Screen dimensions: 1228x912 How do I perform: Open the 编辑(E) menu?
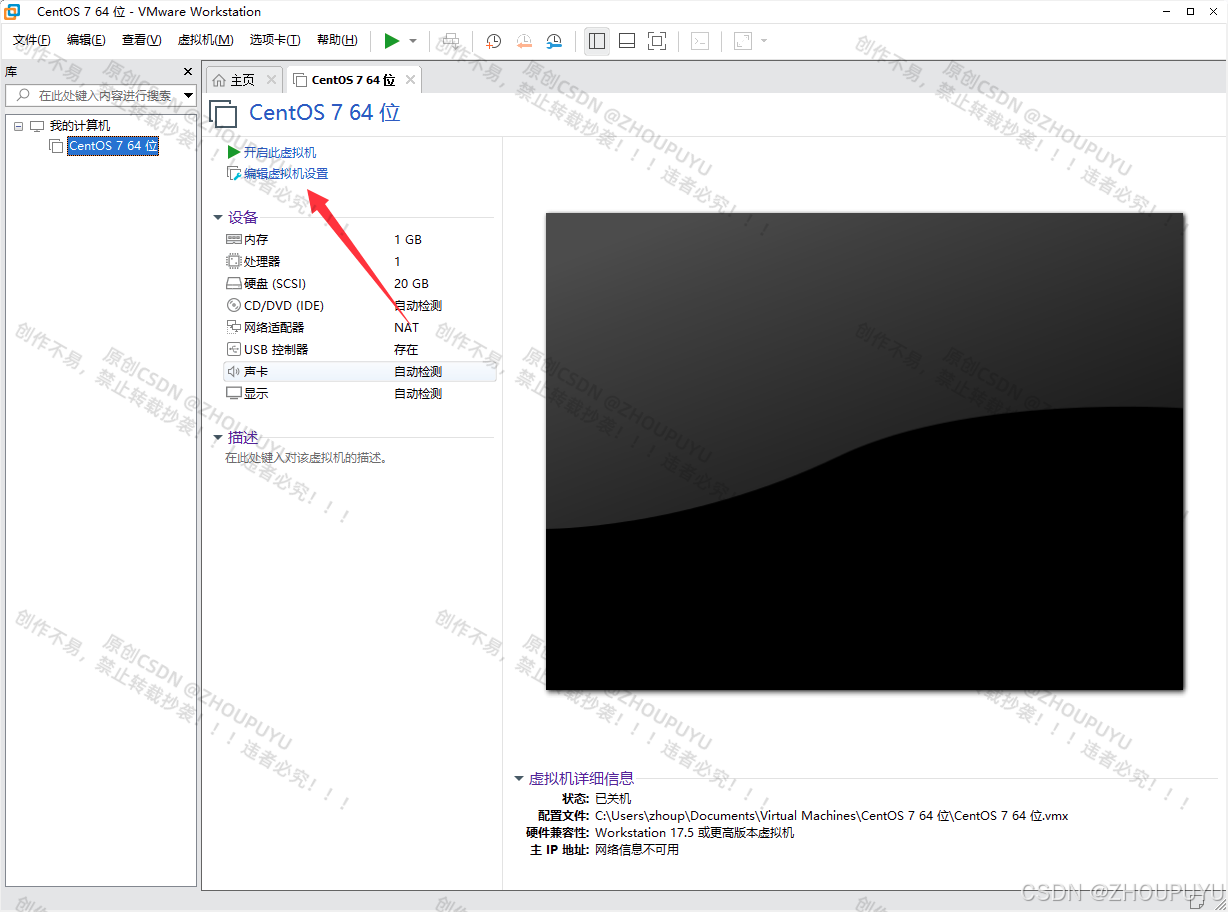pyautogui.click(x=86, y=40)
